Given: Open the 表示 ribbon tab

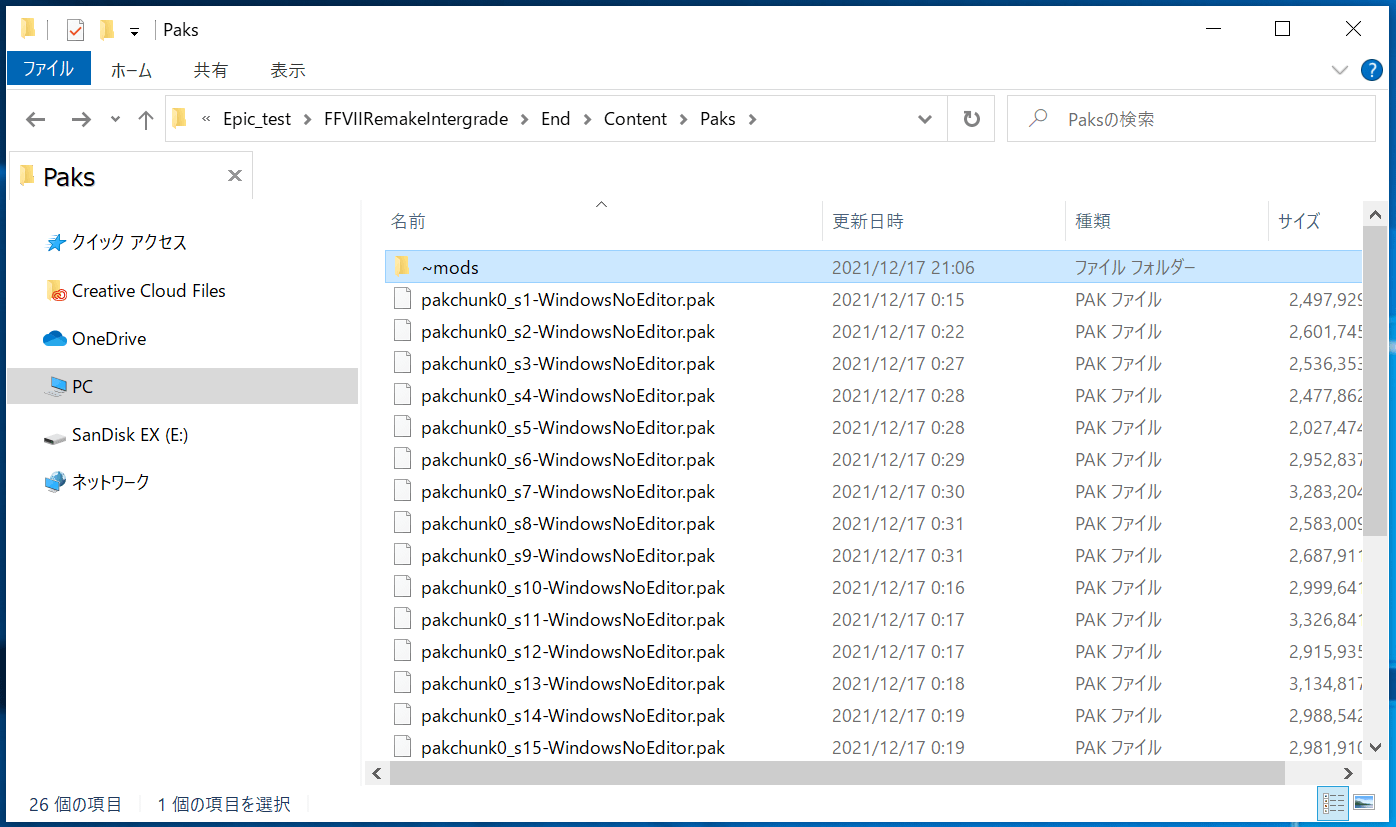Looking at the screenshot, I should click(x=287, y=70).
